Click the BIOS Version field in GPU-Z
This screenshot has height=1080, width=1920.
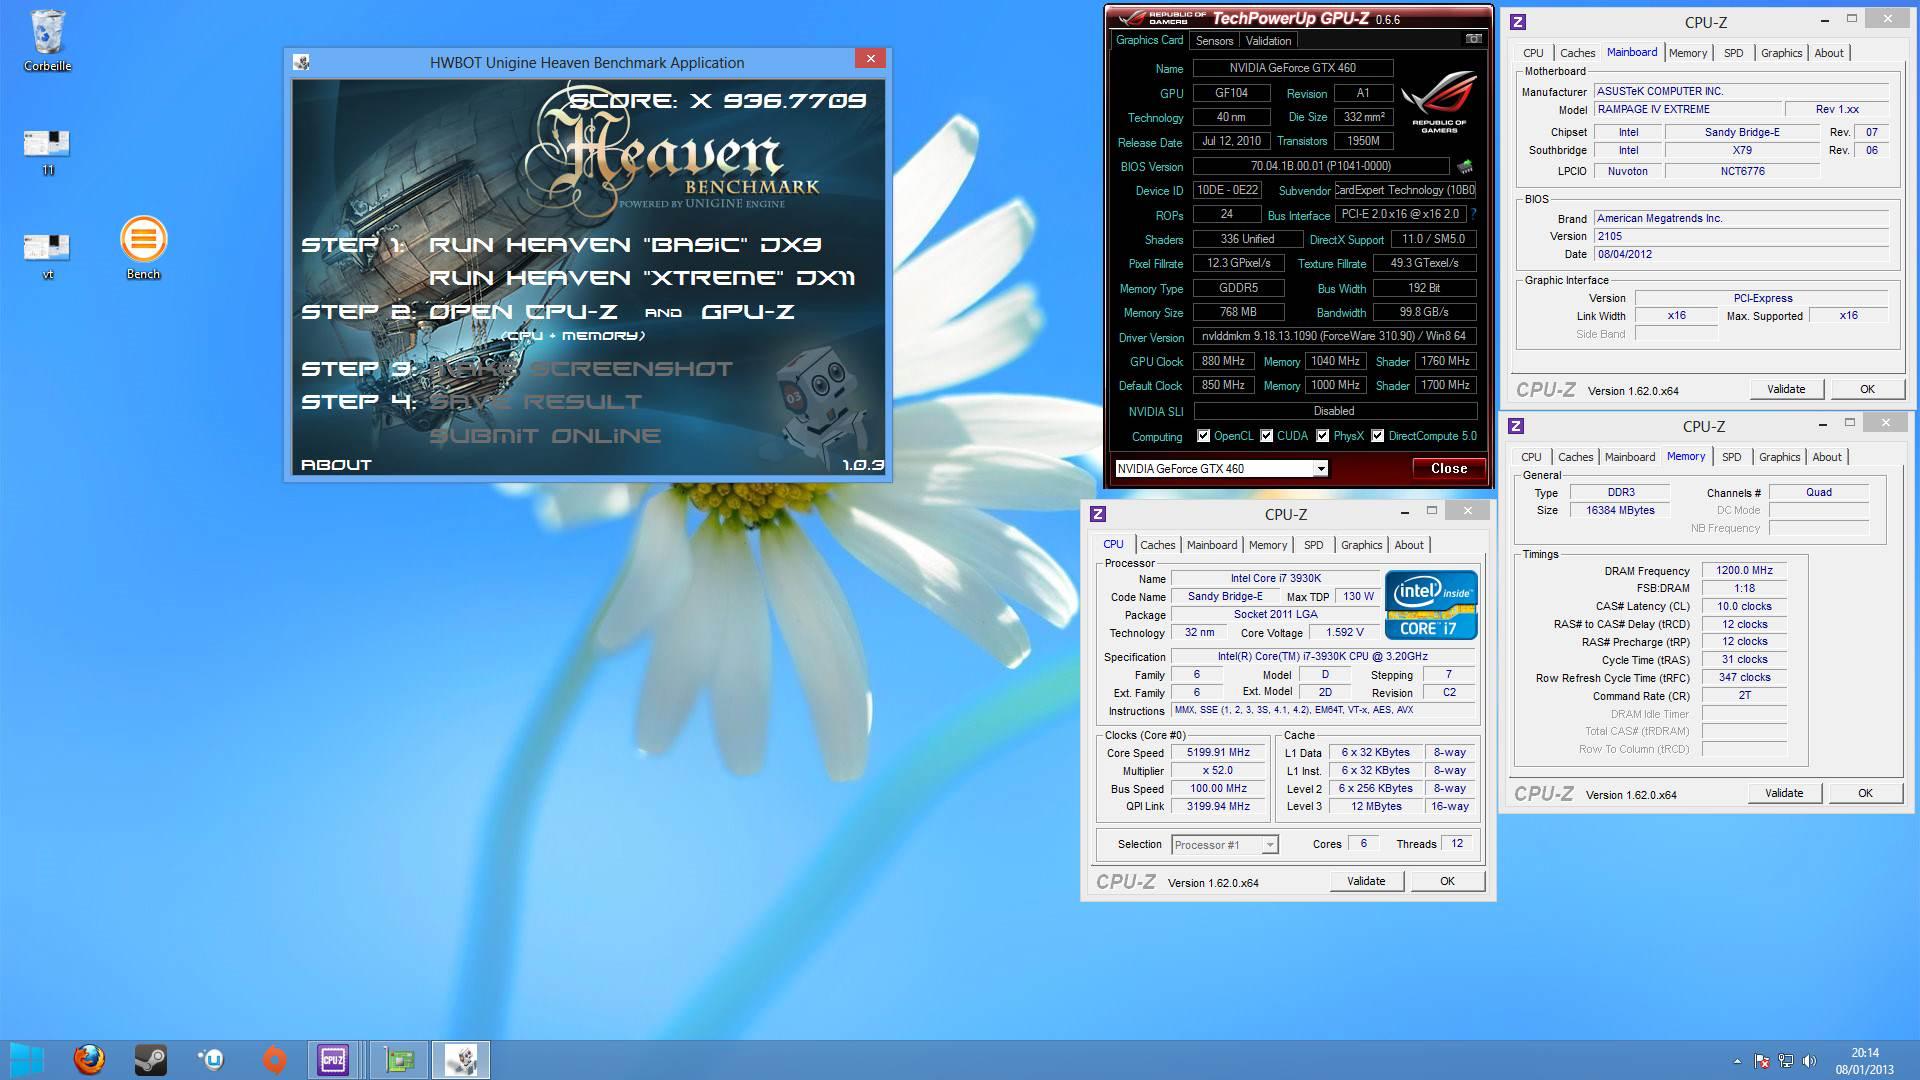(1320, 166)
